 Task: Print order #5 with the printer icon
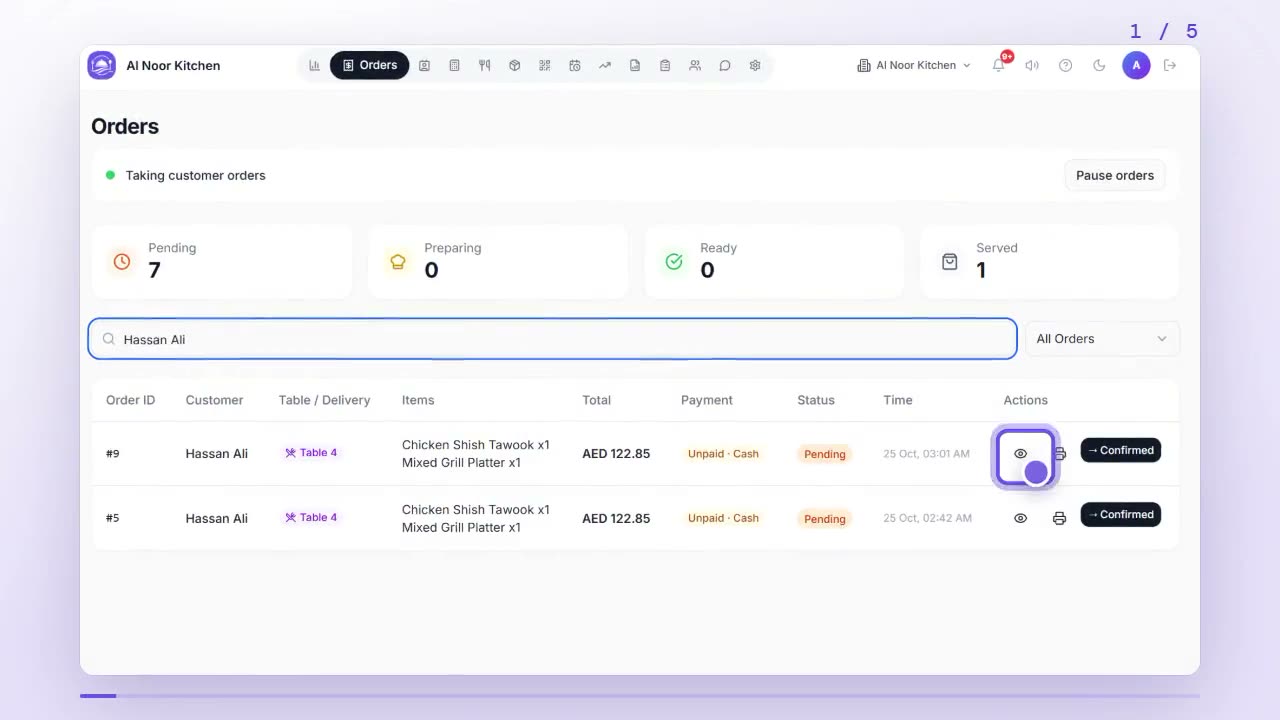coord(1059,518)
